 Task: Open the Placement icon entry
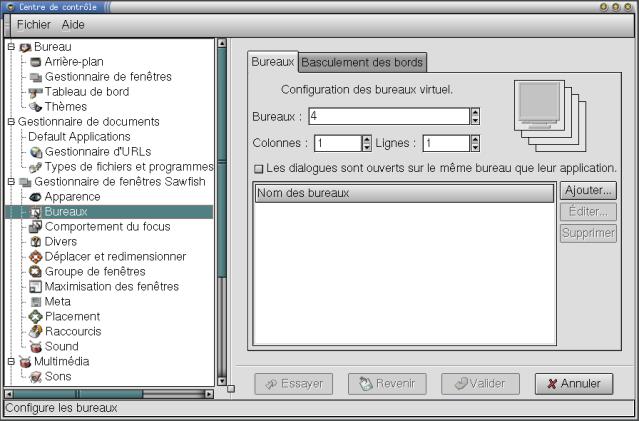pos(35,317)
